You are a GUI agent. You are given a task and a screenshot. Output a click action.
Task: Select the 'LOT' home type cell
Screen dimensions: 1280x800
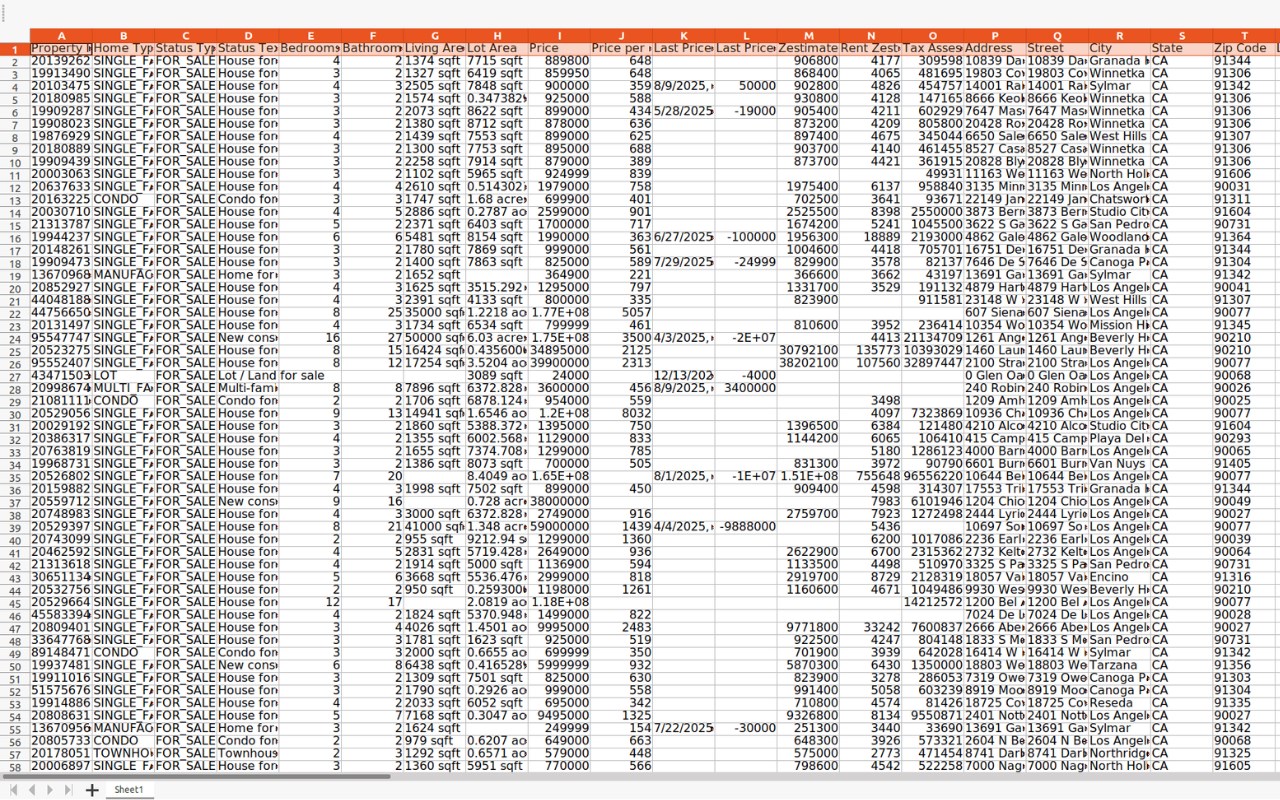pos(123,375)
